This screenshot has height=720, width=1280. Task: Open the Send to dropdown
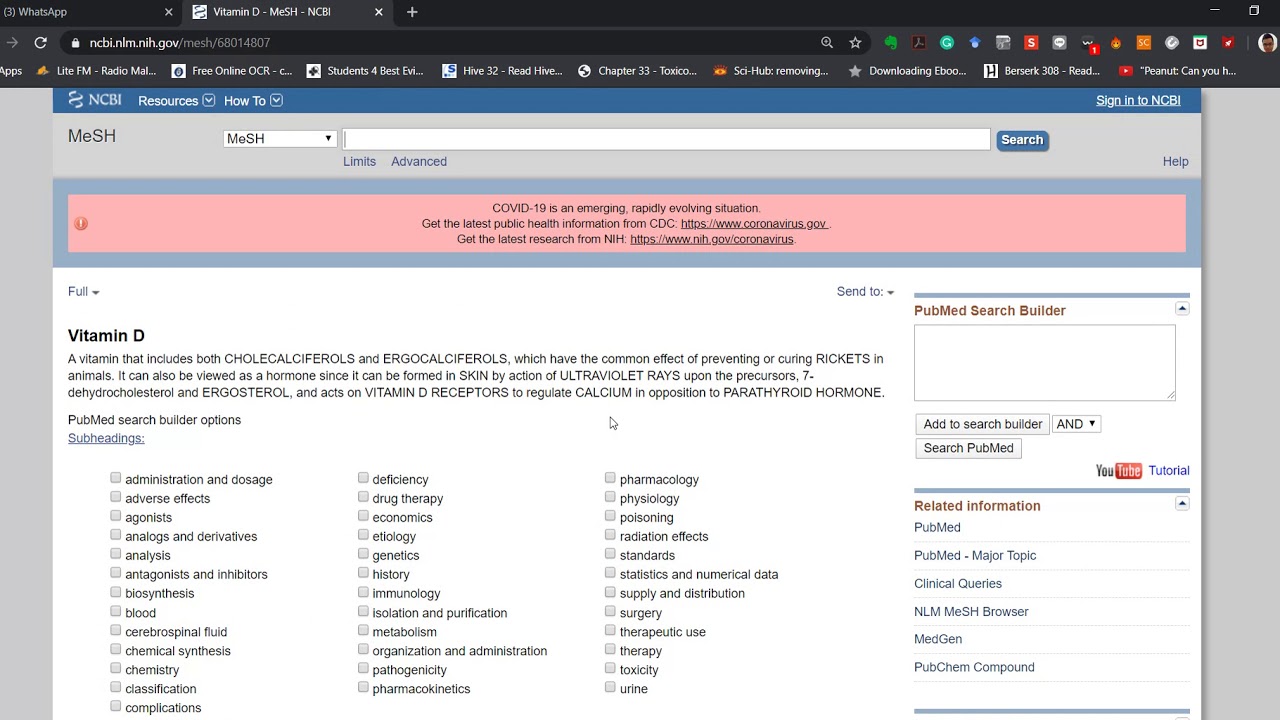[x=865, y=292]
